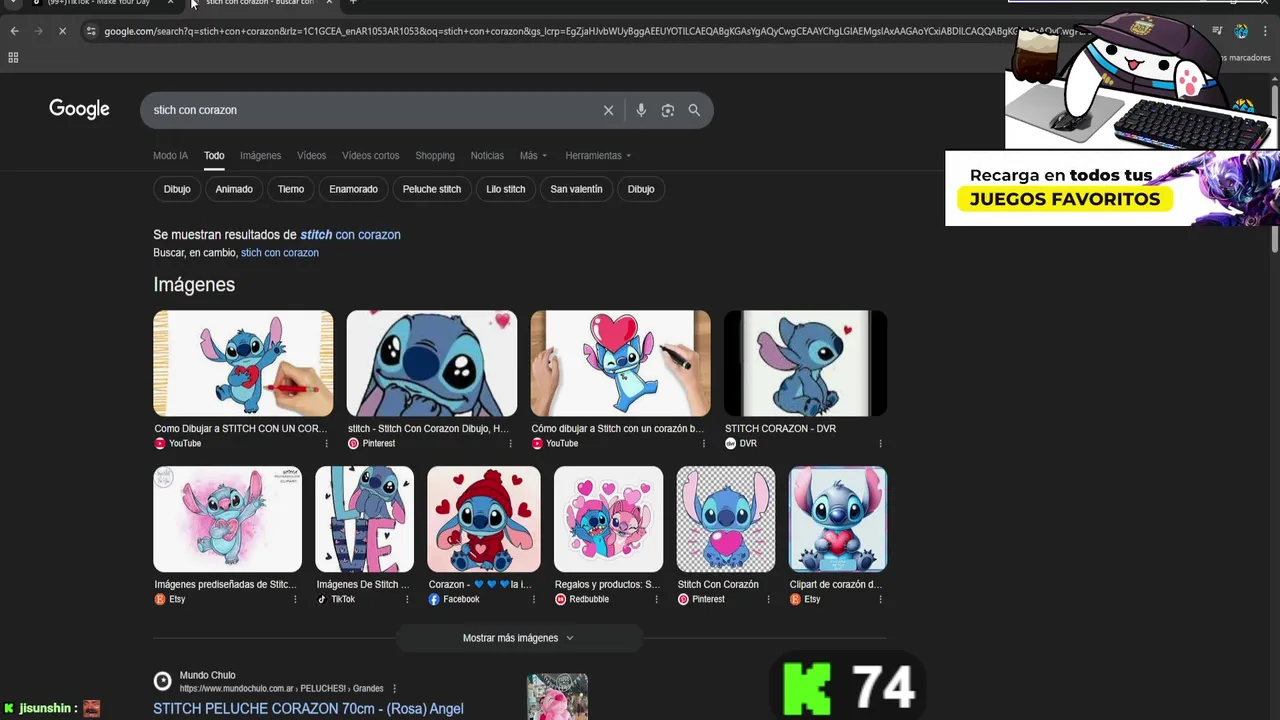Open Google Lens image search icon
This screenshot has height=720, width=1280.
click(668, 110)
